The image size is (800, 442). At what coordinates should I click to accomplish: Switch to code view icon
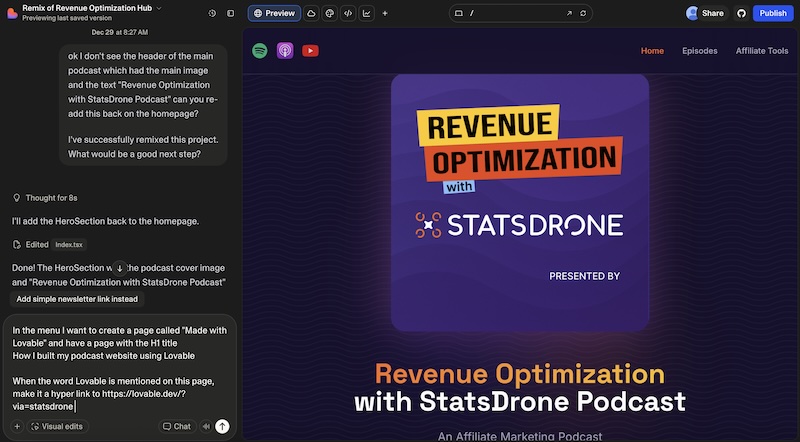point(348,13)
